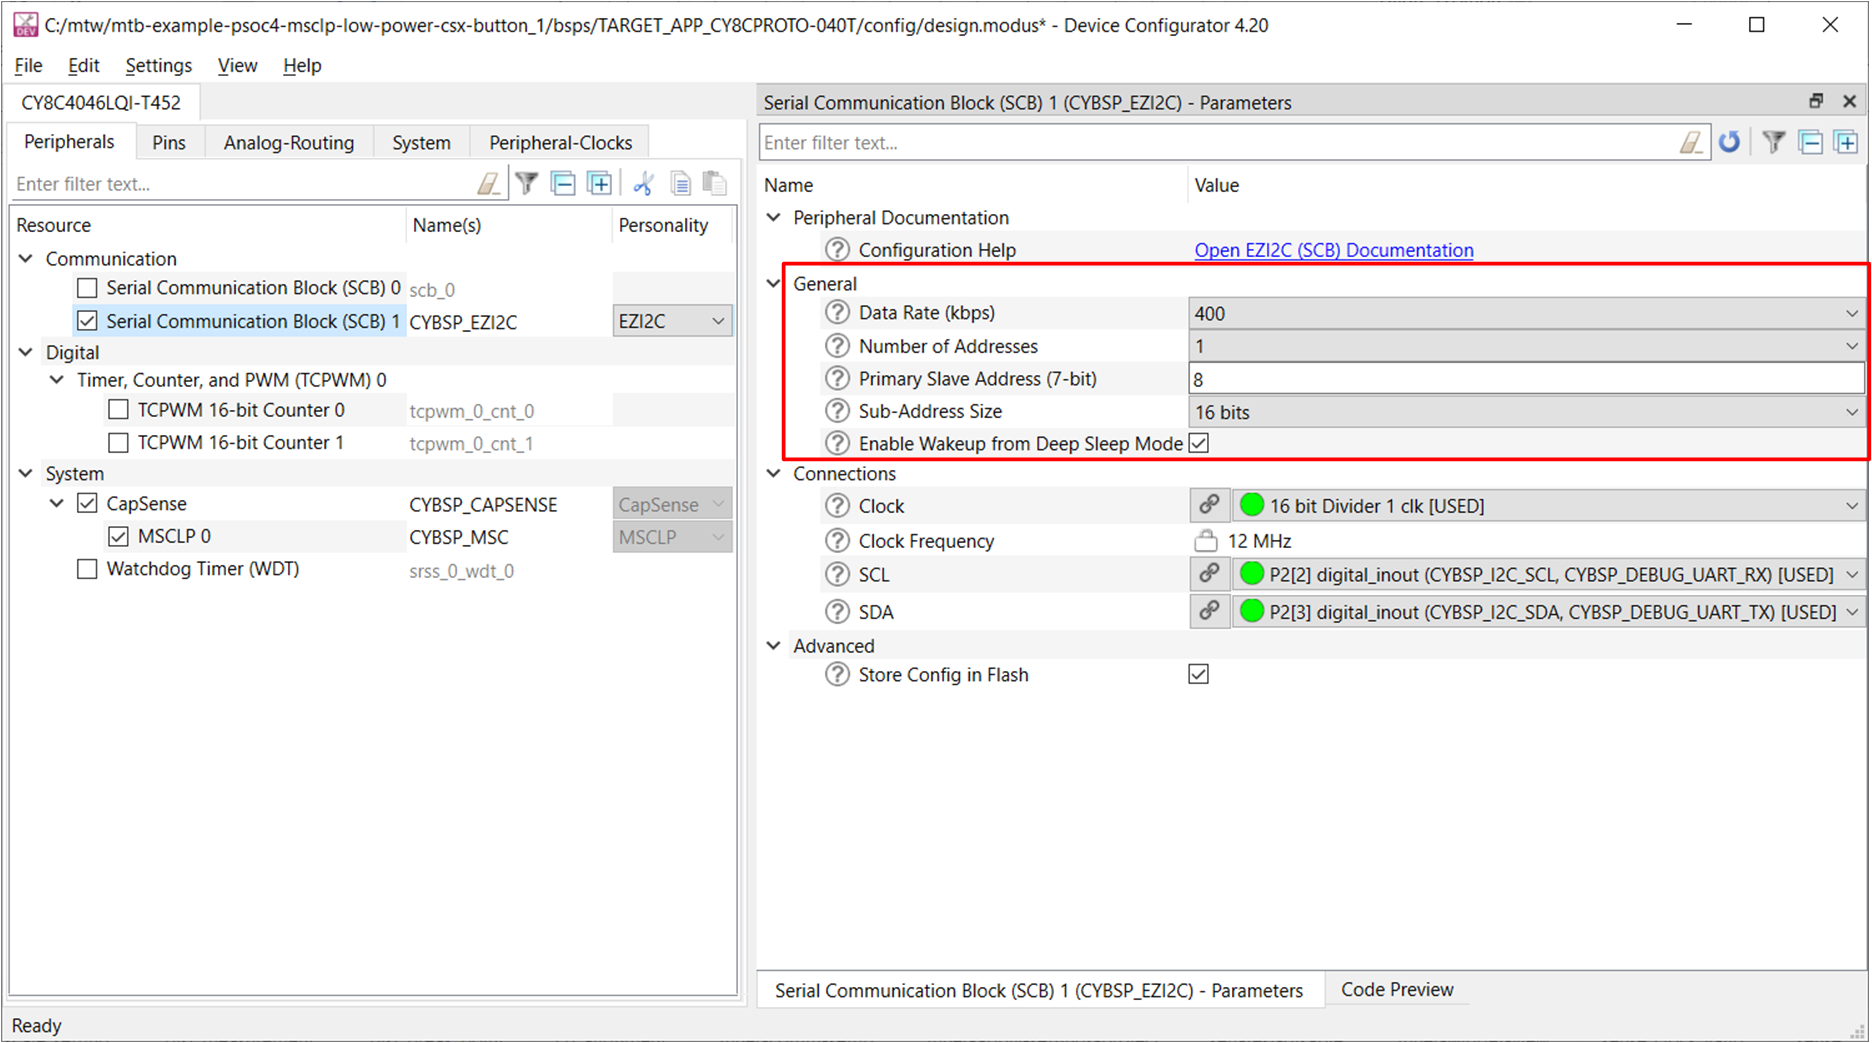The height and width of the screenshot is (1043, 1872).
Task: Collapse the Connections parameter group
Action: pyautogui.click(x=774, y=474)
